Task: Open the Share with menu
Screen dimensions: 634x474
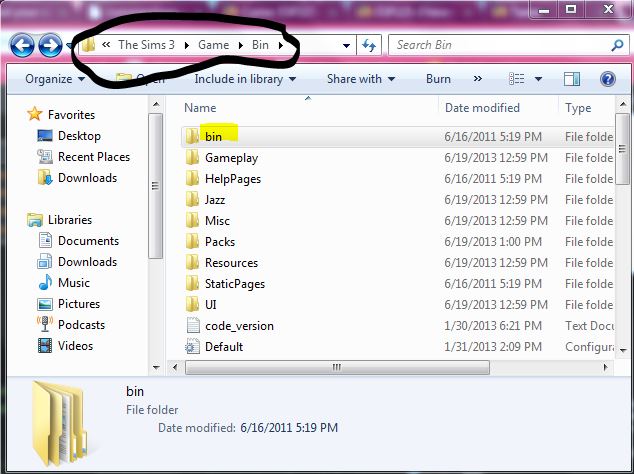Action: click(x=361, y=79)
